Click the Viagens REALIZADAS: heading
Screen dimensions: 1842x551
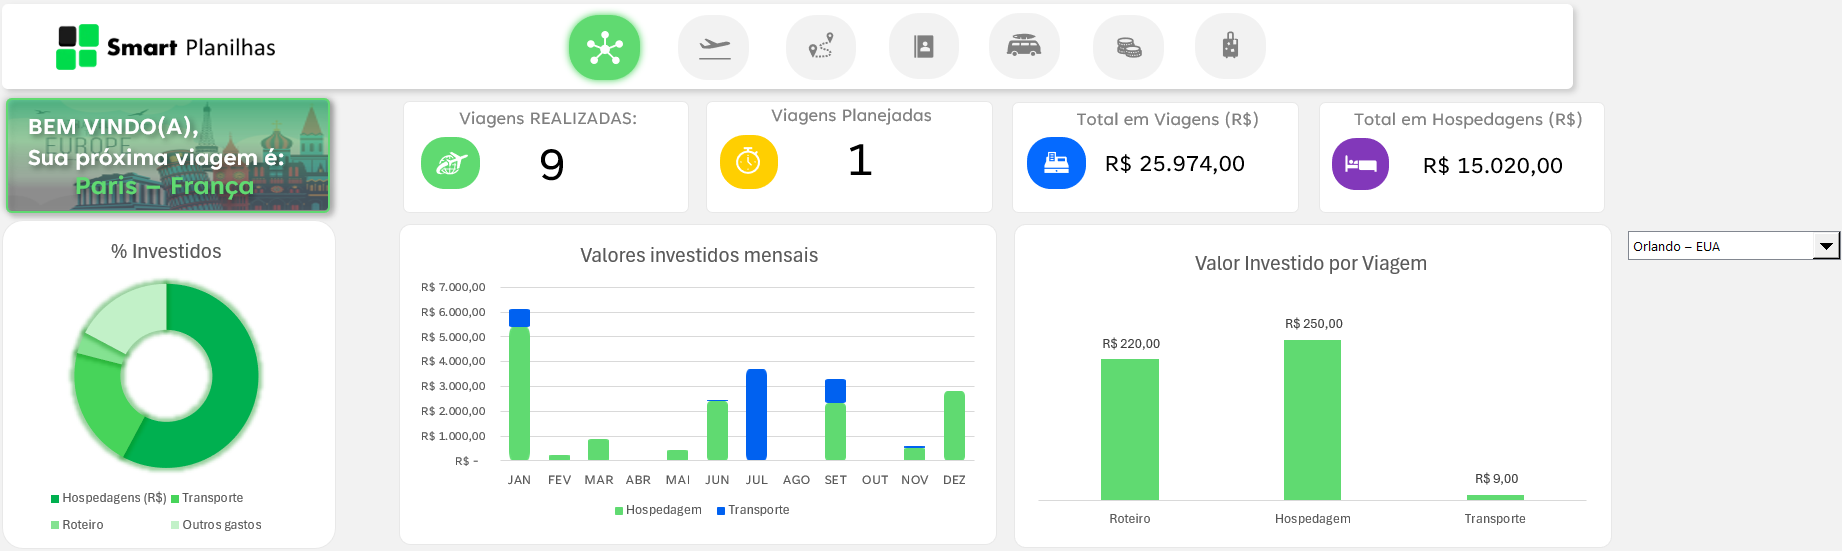[x=548, y=119]
